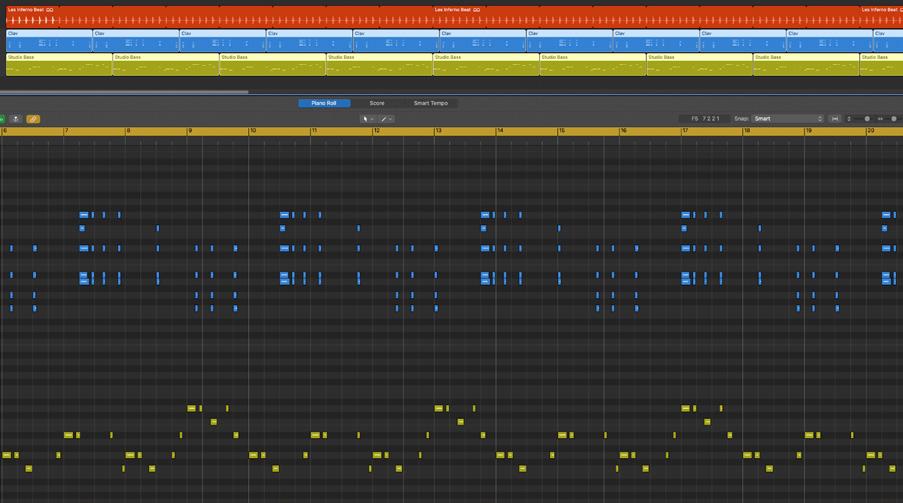Click the tracks area horizontal scrollbar
903x503 pixels.
coord(124,92)
